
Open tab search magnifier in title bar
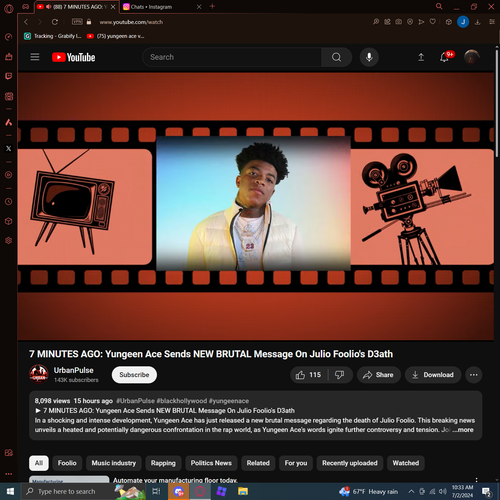click(x=439, y=6)
